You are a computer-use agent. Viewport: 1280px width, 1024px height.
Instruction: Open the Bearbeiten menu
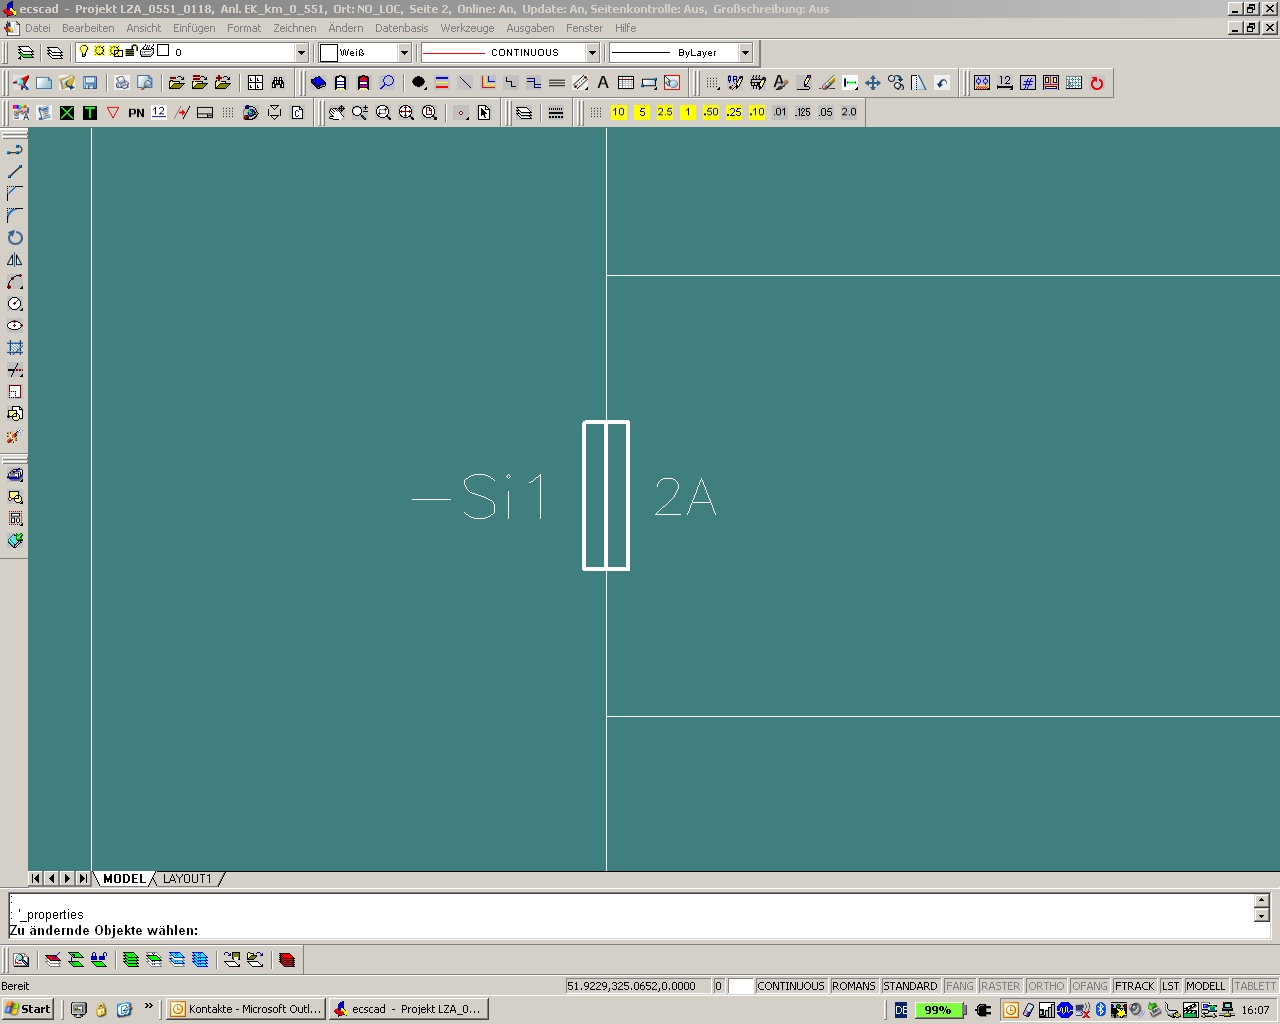click(x=88, y=28)
